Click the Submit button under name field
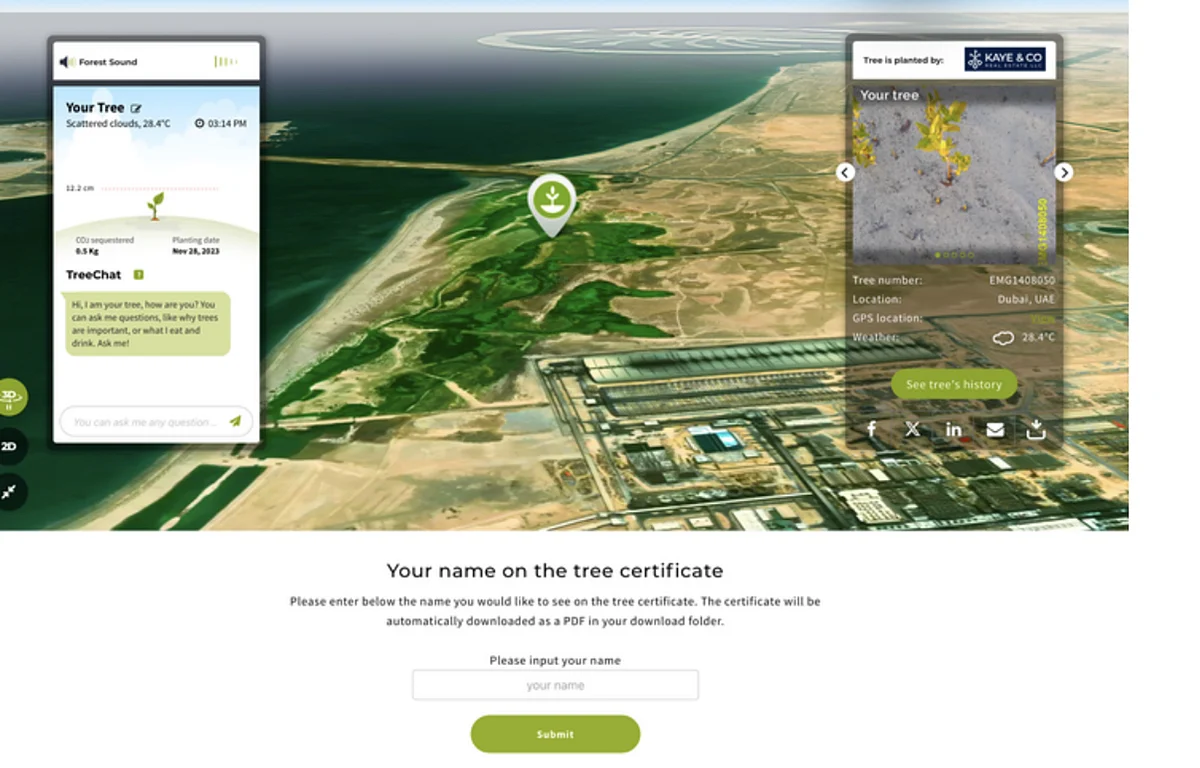Image resolution: width=1200 pixels, height=768 pixels. (555, 734)
